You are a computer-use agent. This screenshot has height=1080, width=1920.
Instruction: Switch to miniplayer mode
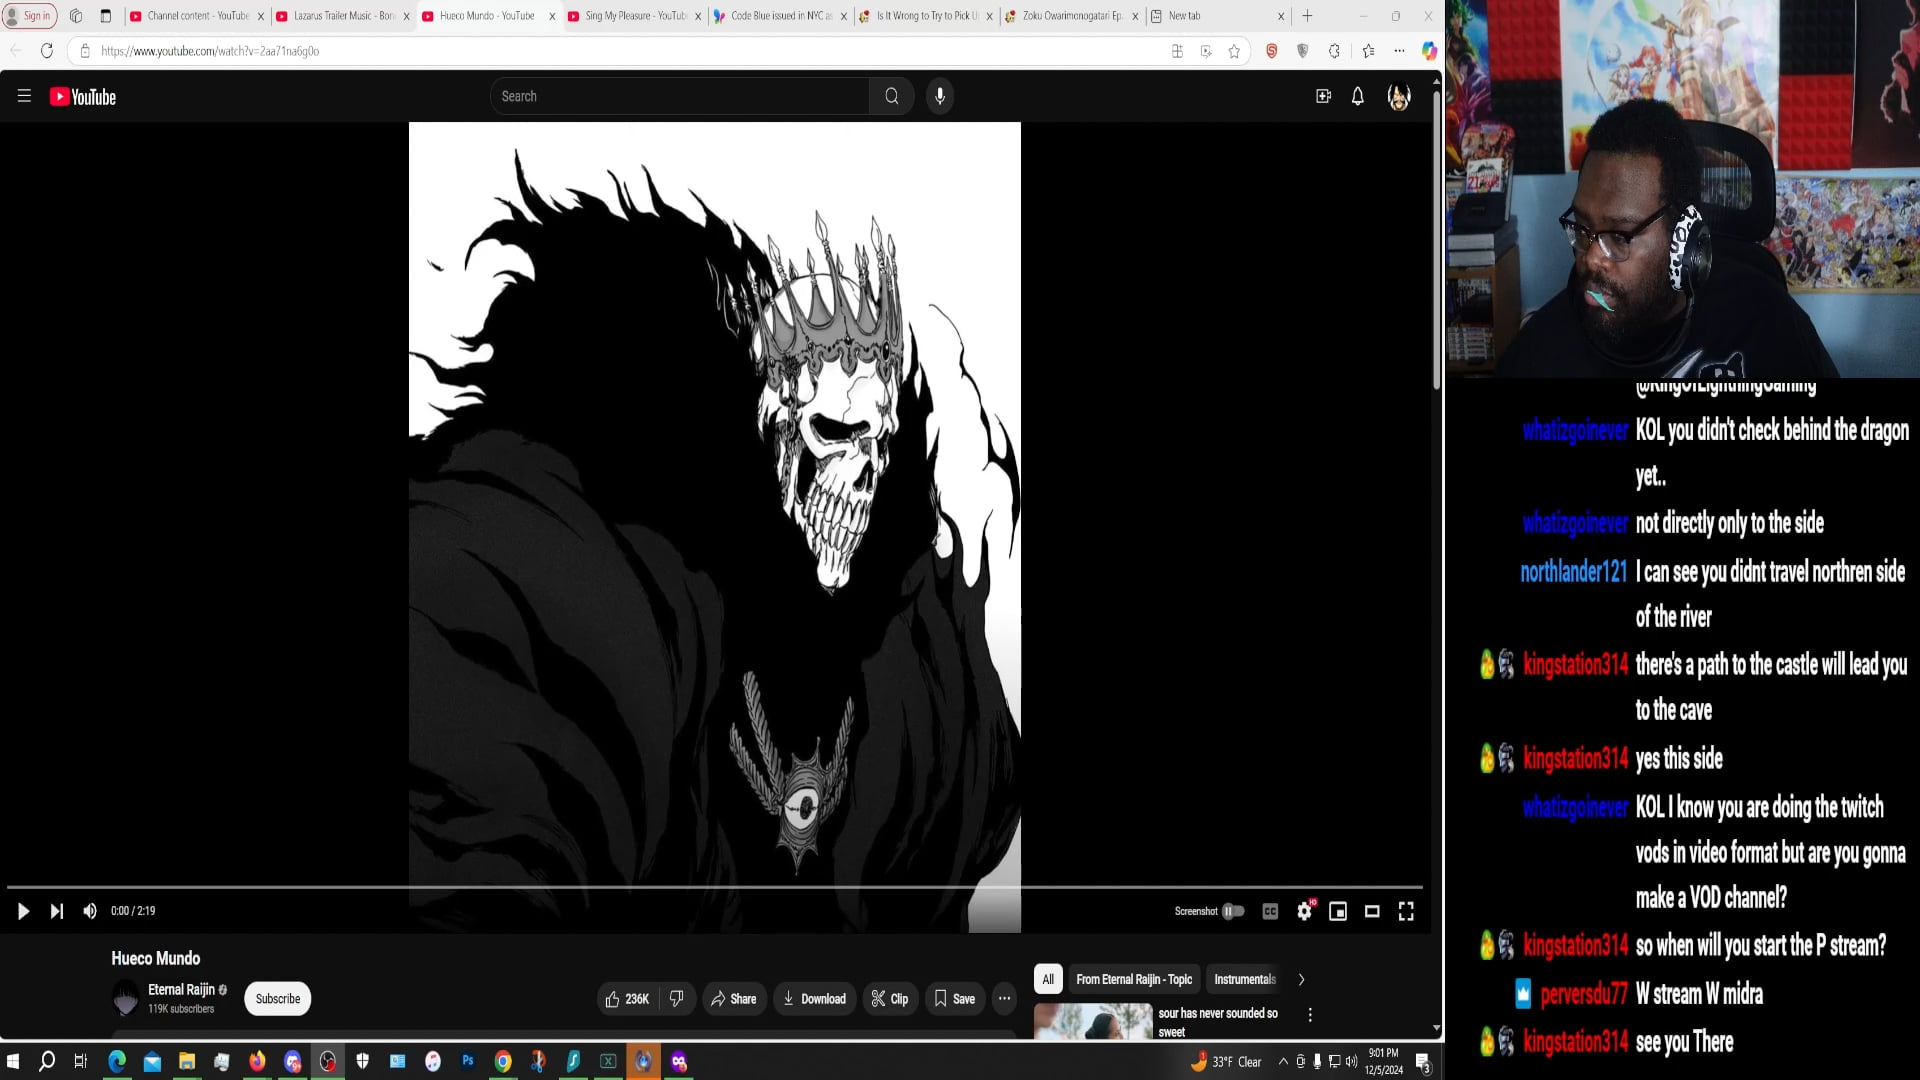coord(1338,911)
